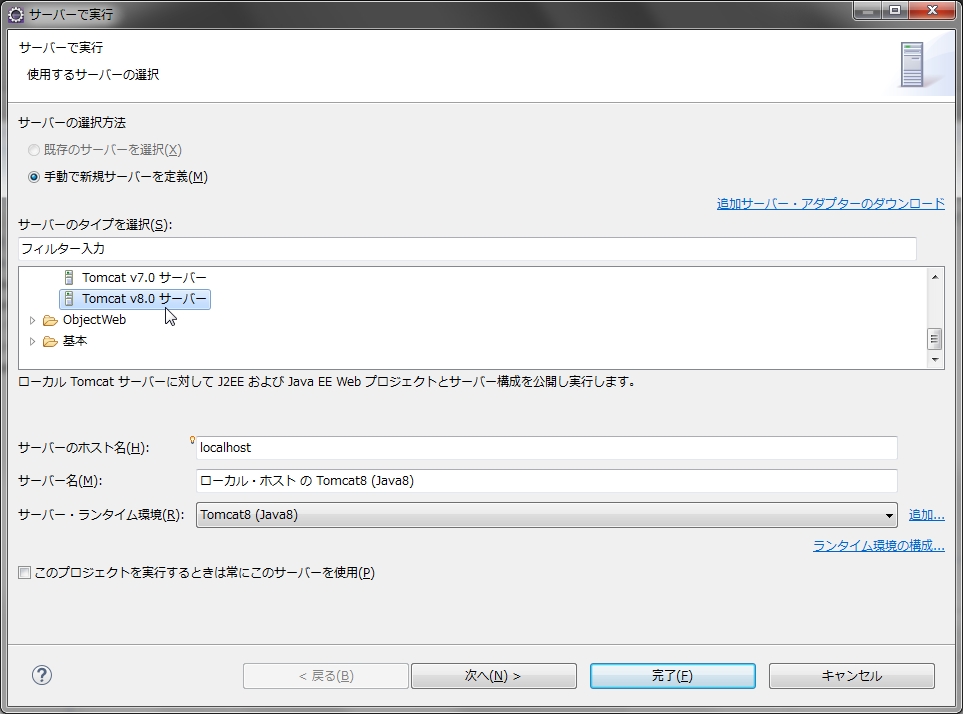Select 既存のサーバーを選択 radio button
The width and height of the screenshot is (963, 714).
click(34, 150)
